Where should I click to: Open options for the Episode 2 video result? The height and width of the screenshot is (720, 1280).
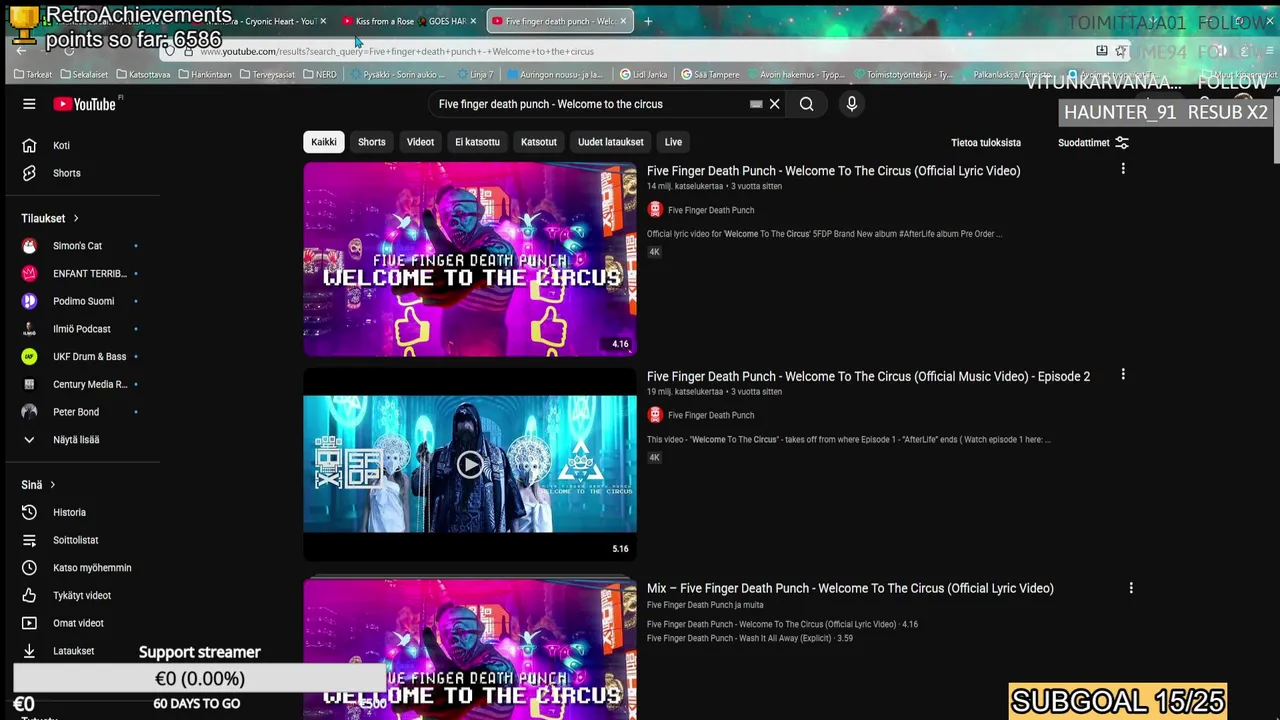(x=1123, y=374)
